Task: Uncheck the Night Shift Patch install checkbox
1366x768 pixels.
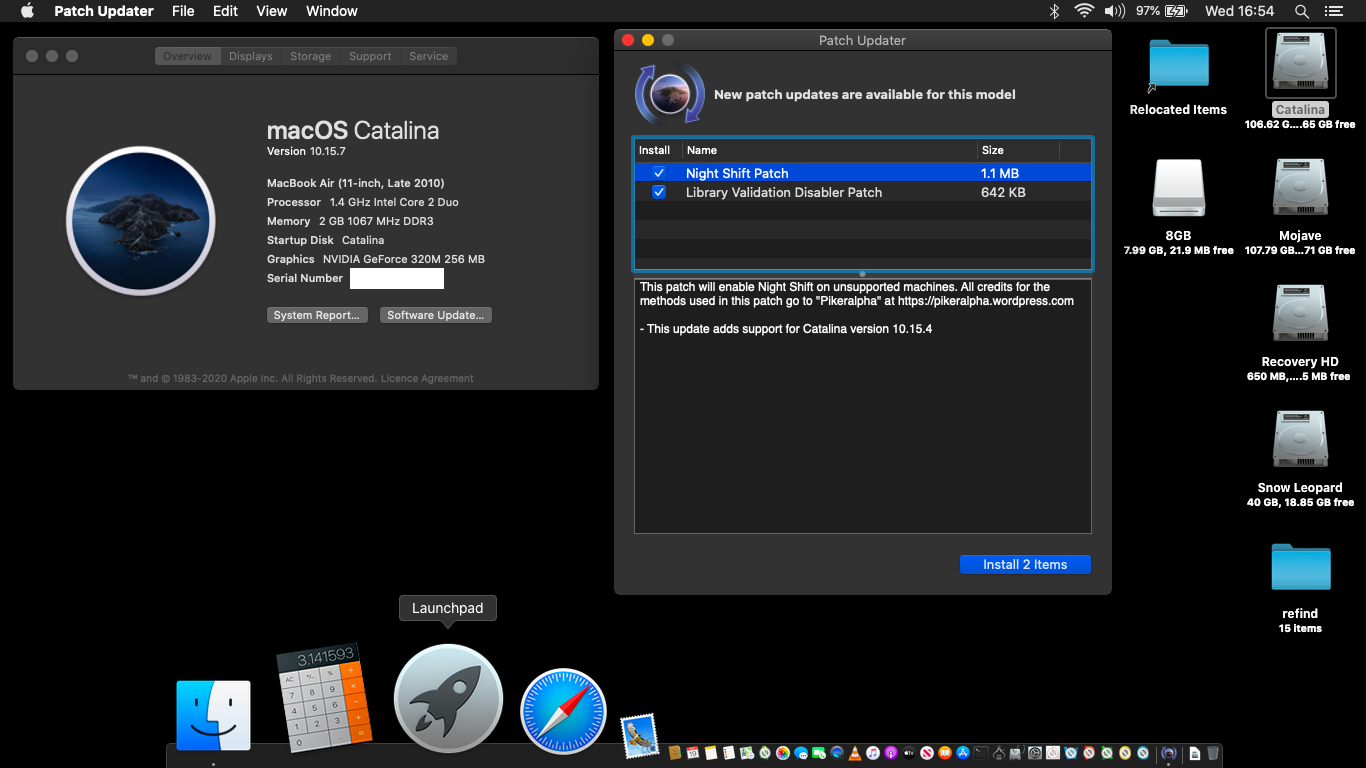Action: pyautogui.click(x=659, y=173)
